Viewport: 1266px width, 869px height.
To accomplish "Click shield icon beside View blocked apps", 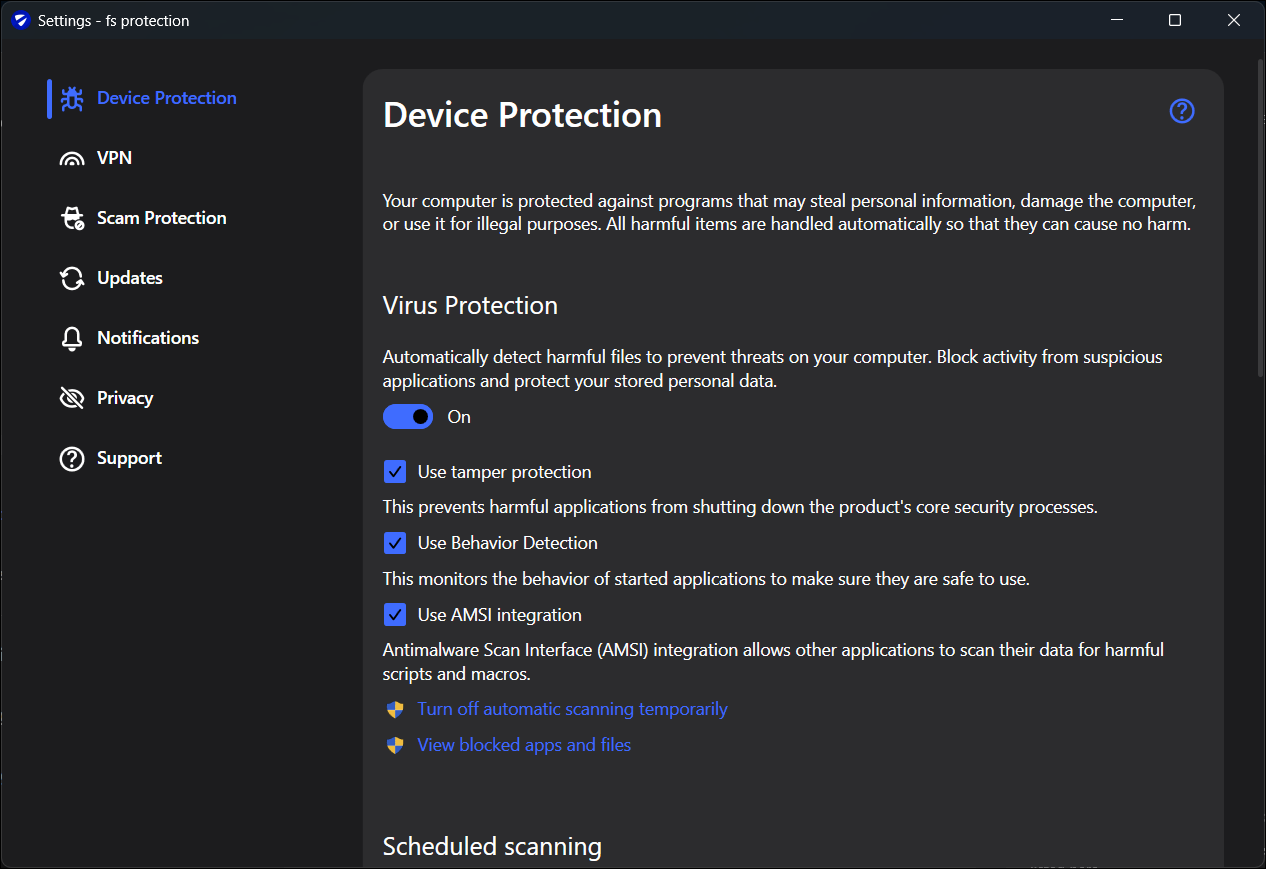I will (395, 745).
